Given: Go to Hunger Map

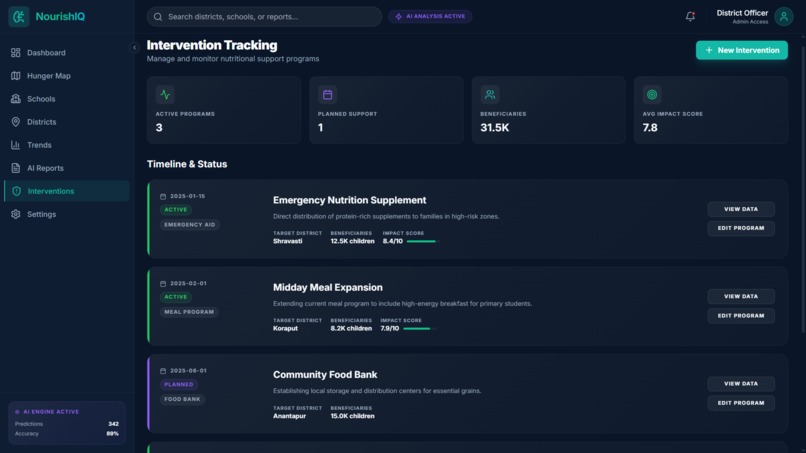Looking at the screenshot, I should pos(67,76).
